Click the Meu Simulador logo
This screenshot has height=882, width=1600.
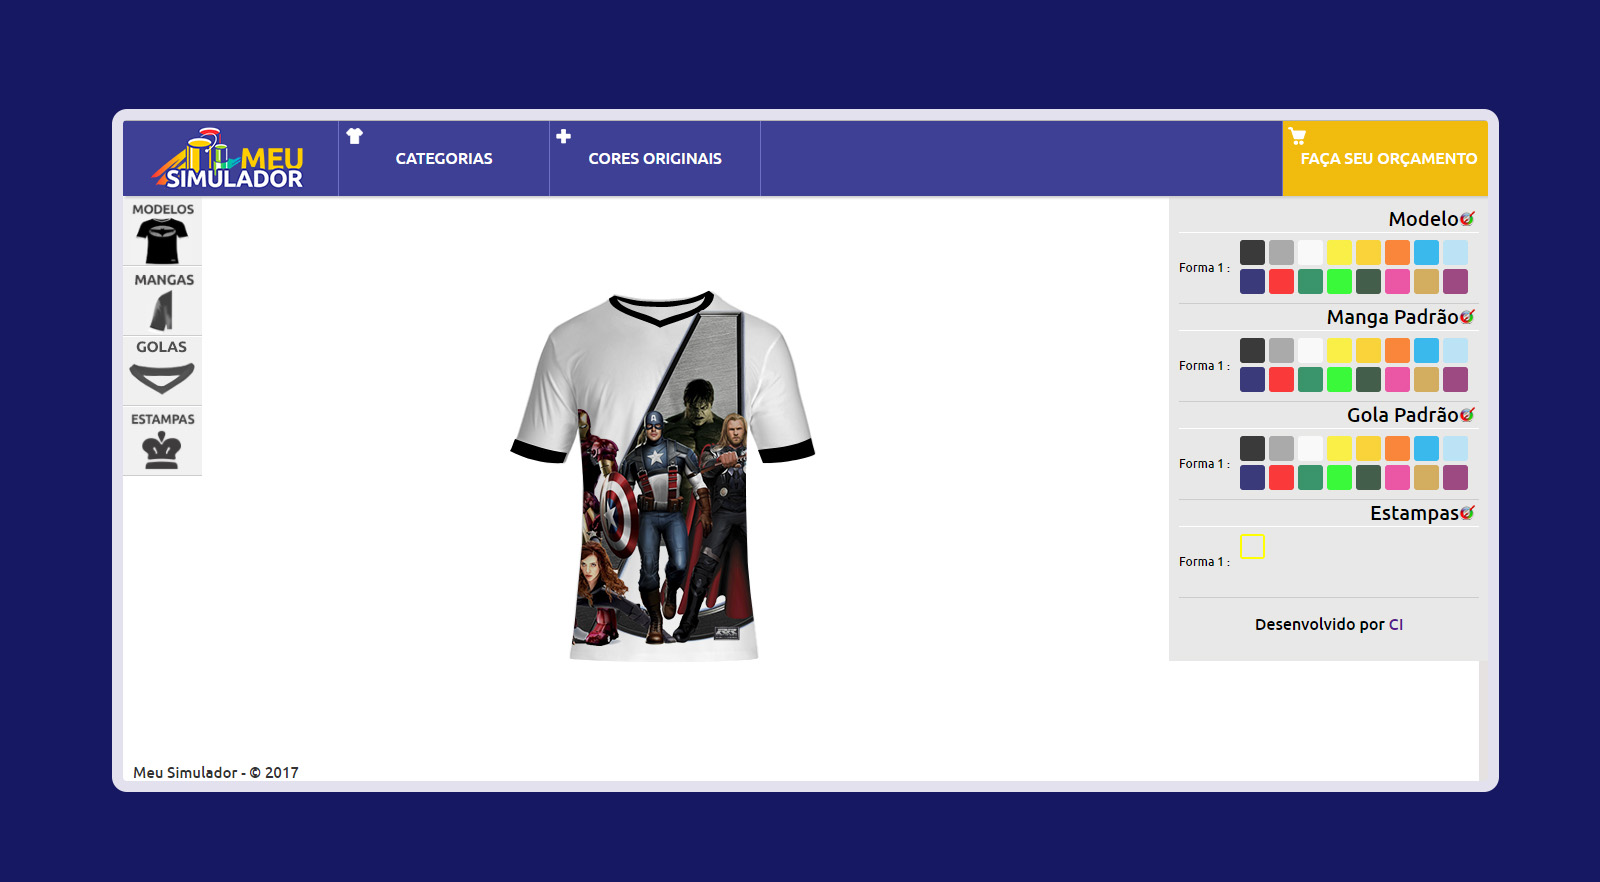tap(229, 159)
